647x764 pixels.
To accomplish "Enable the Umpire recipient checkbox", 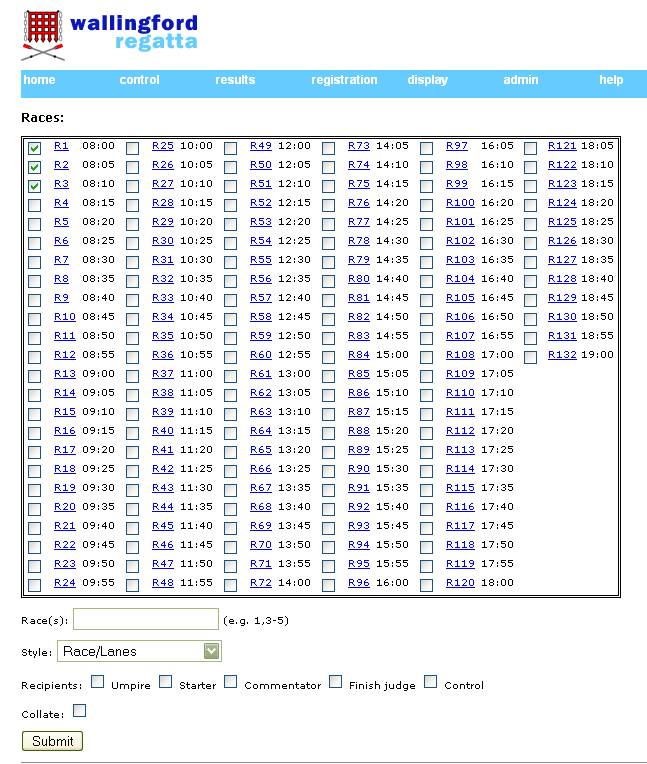I will 98,682.
